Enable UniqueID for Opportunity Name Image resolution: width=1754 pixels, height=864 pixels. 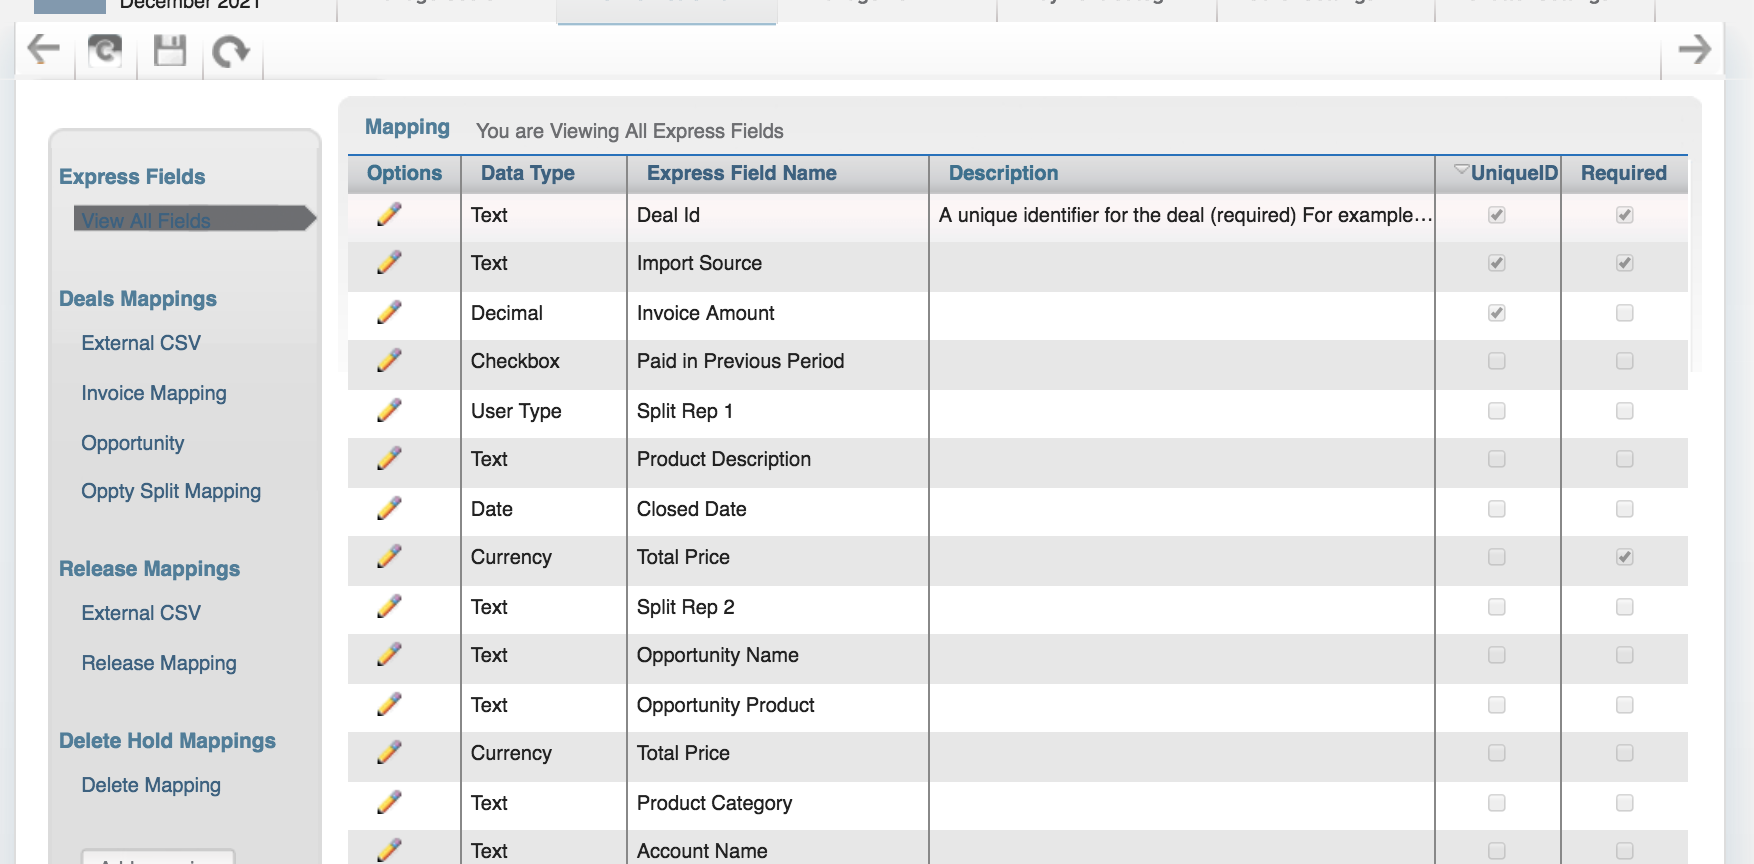click(x=1497, y=655)
